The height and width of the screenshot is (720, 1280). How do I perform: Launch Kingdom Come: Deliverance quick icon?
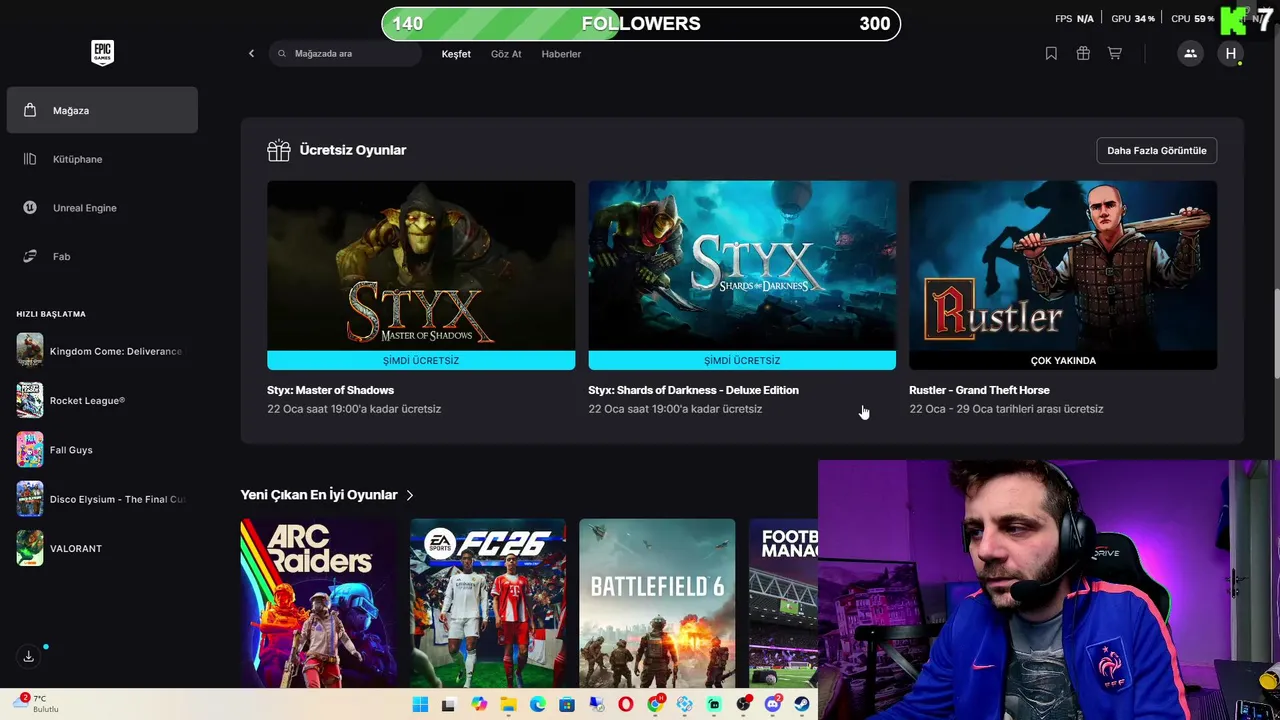tap(30, 351)
